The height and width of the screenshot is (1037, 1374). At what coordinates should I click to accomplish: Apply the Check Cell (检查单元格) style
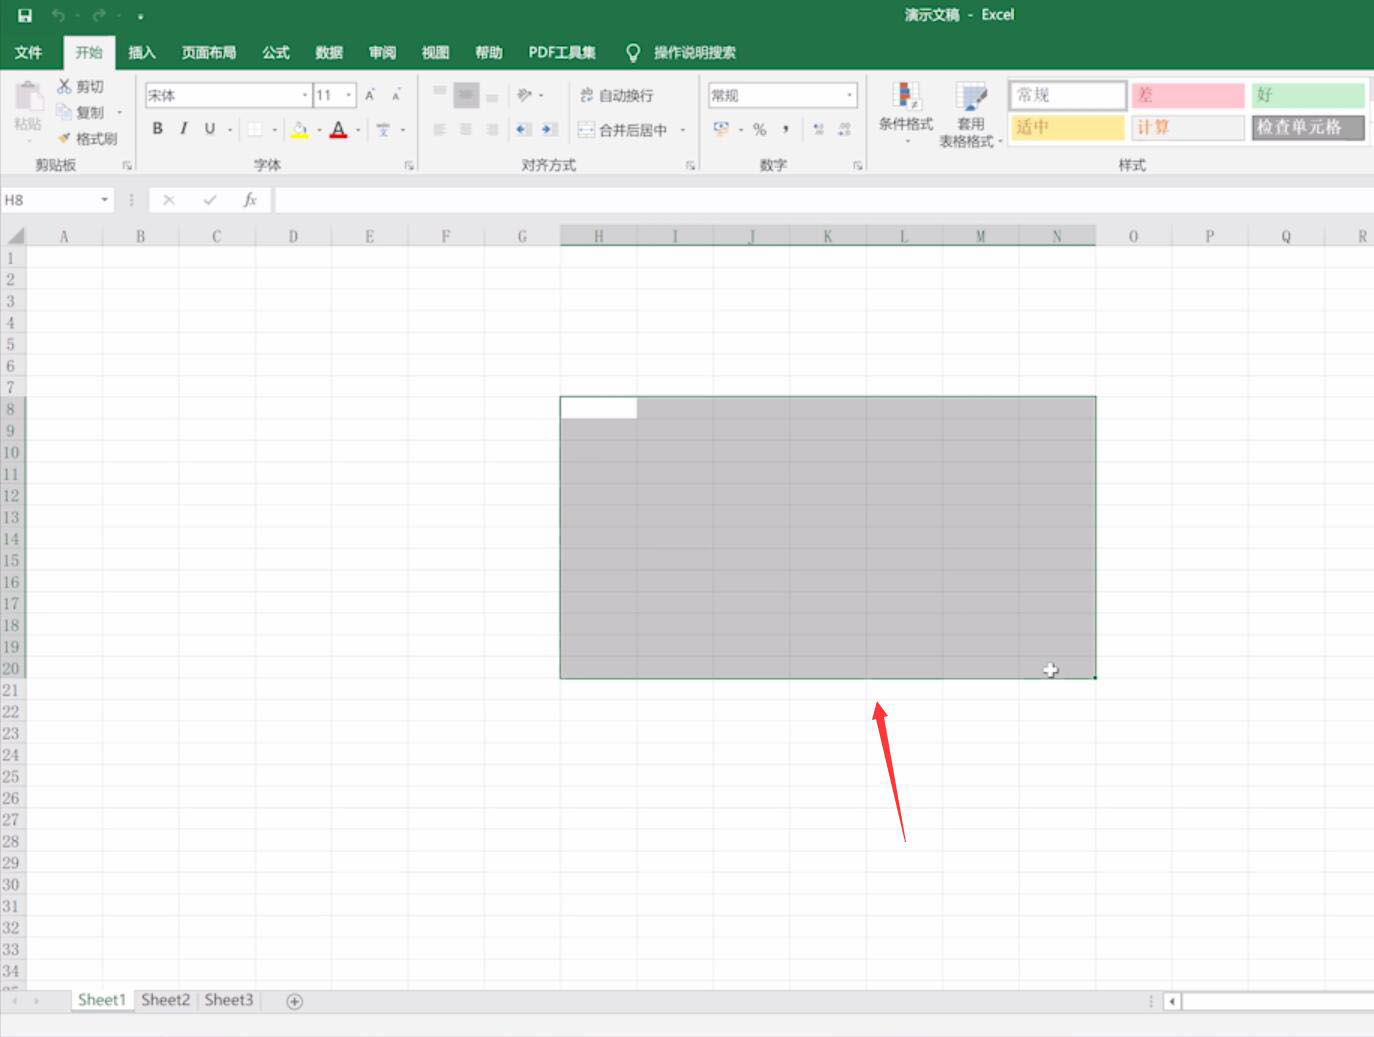1308,127
